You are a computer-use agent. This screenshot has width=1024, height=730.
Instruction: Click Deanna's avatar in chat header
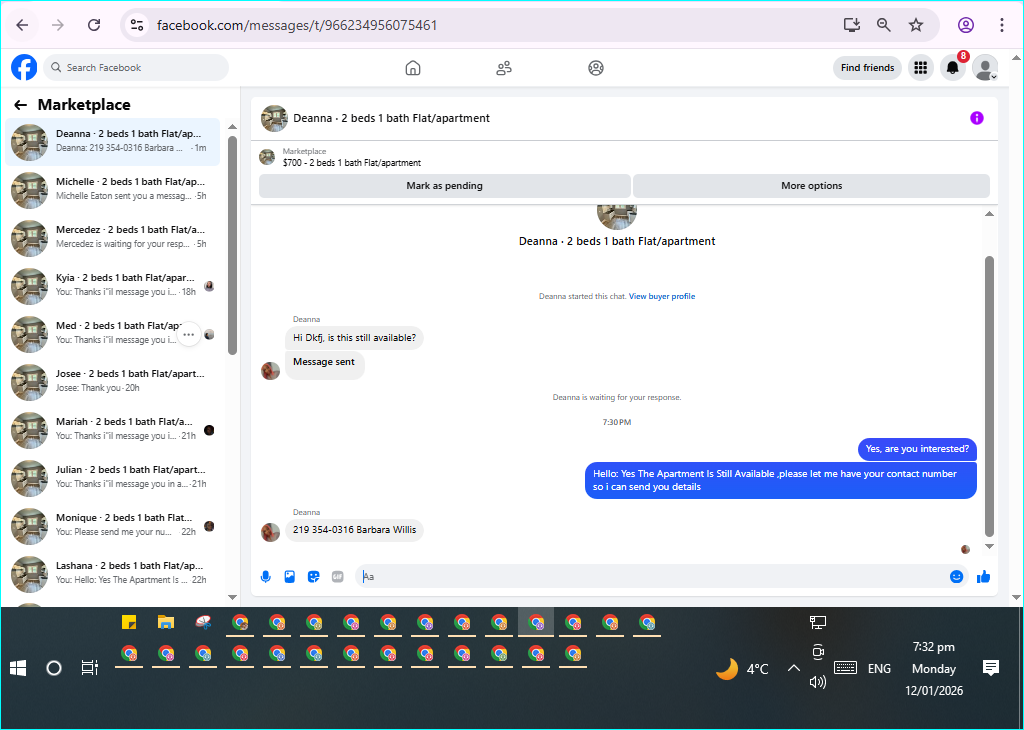pos(274,118)
